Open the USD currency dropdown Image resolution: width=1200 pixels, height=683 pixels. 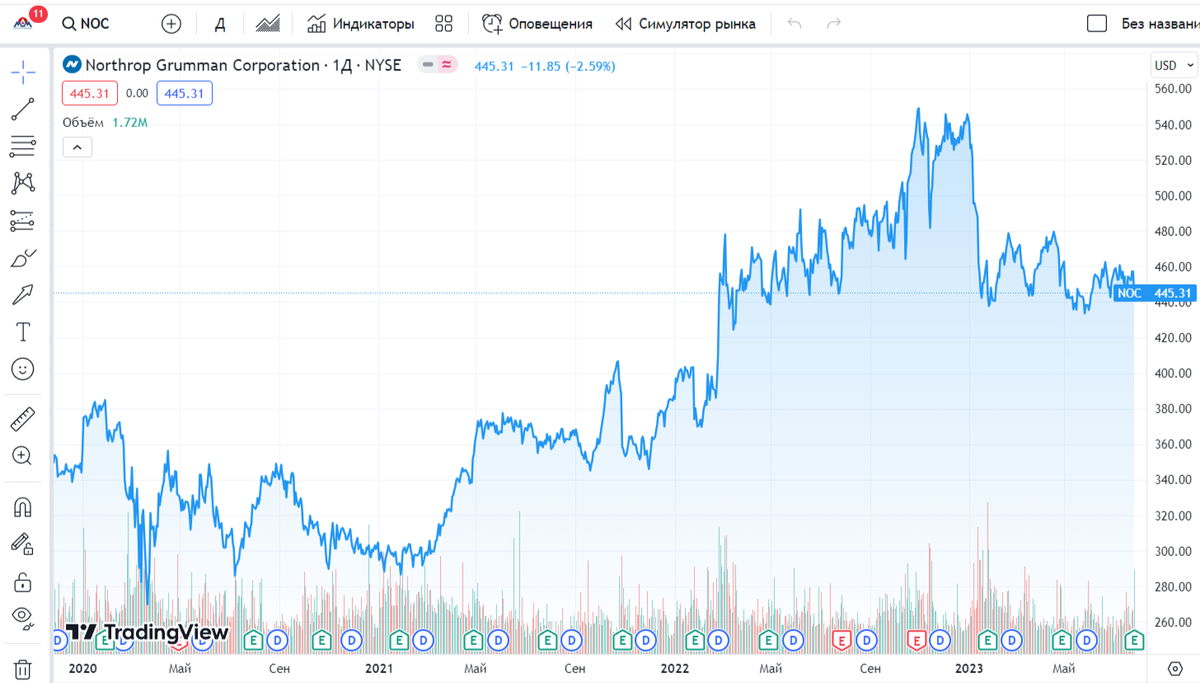coord(1173,65)
